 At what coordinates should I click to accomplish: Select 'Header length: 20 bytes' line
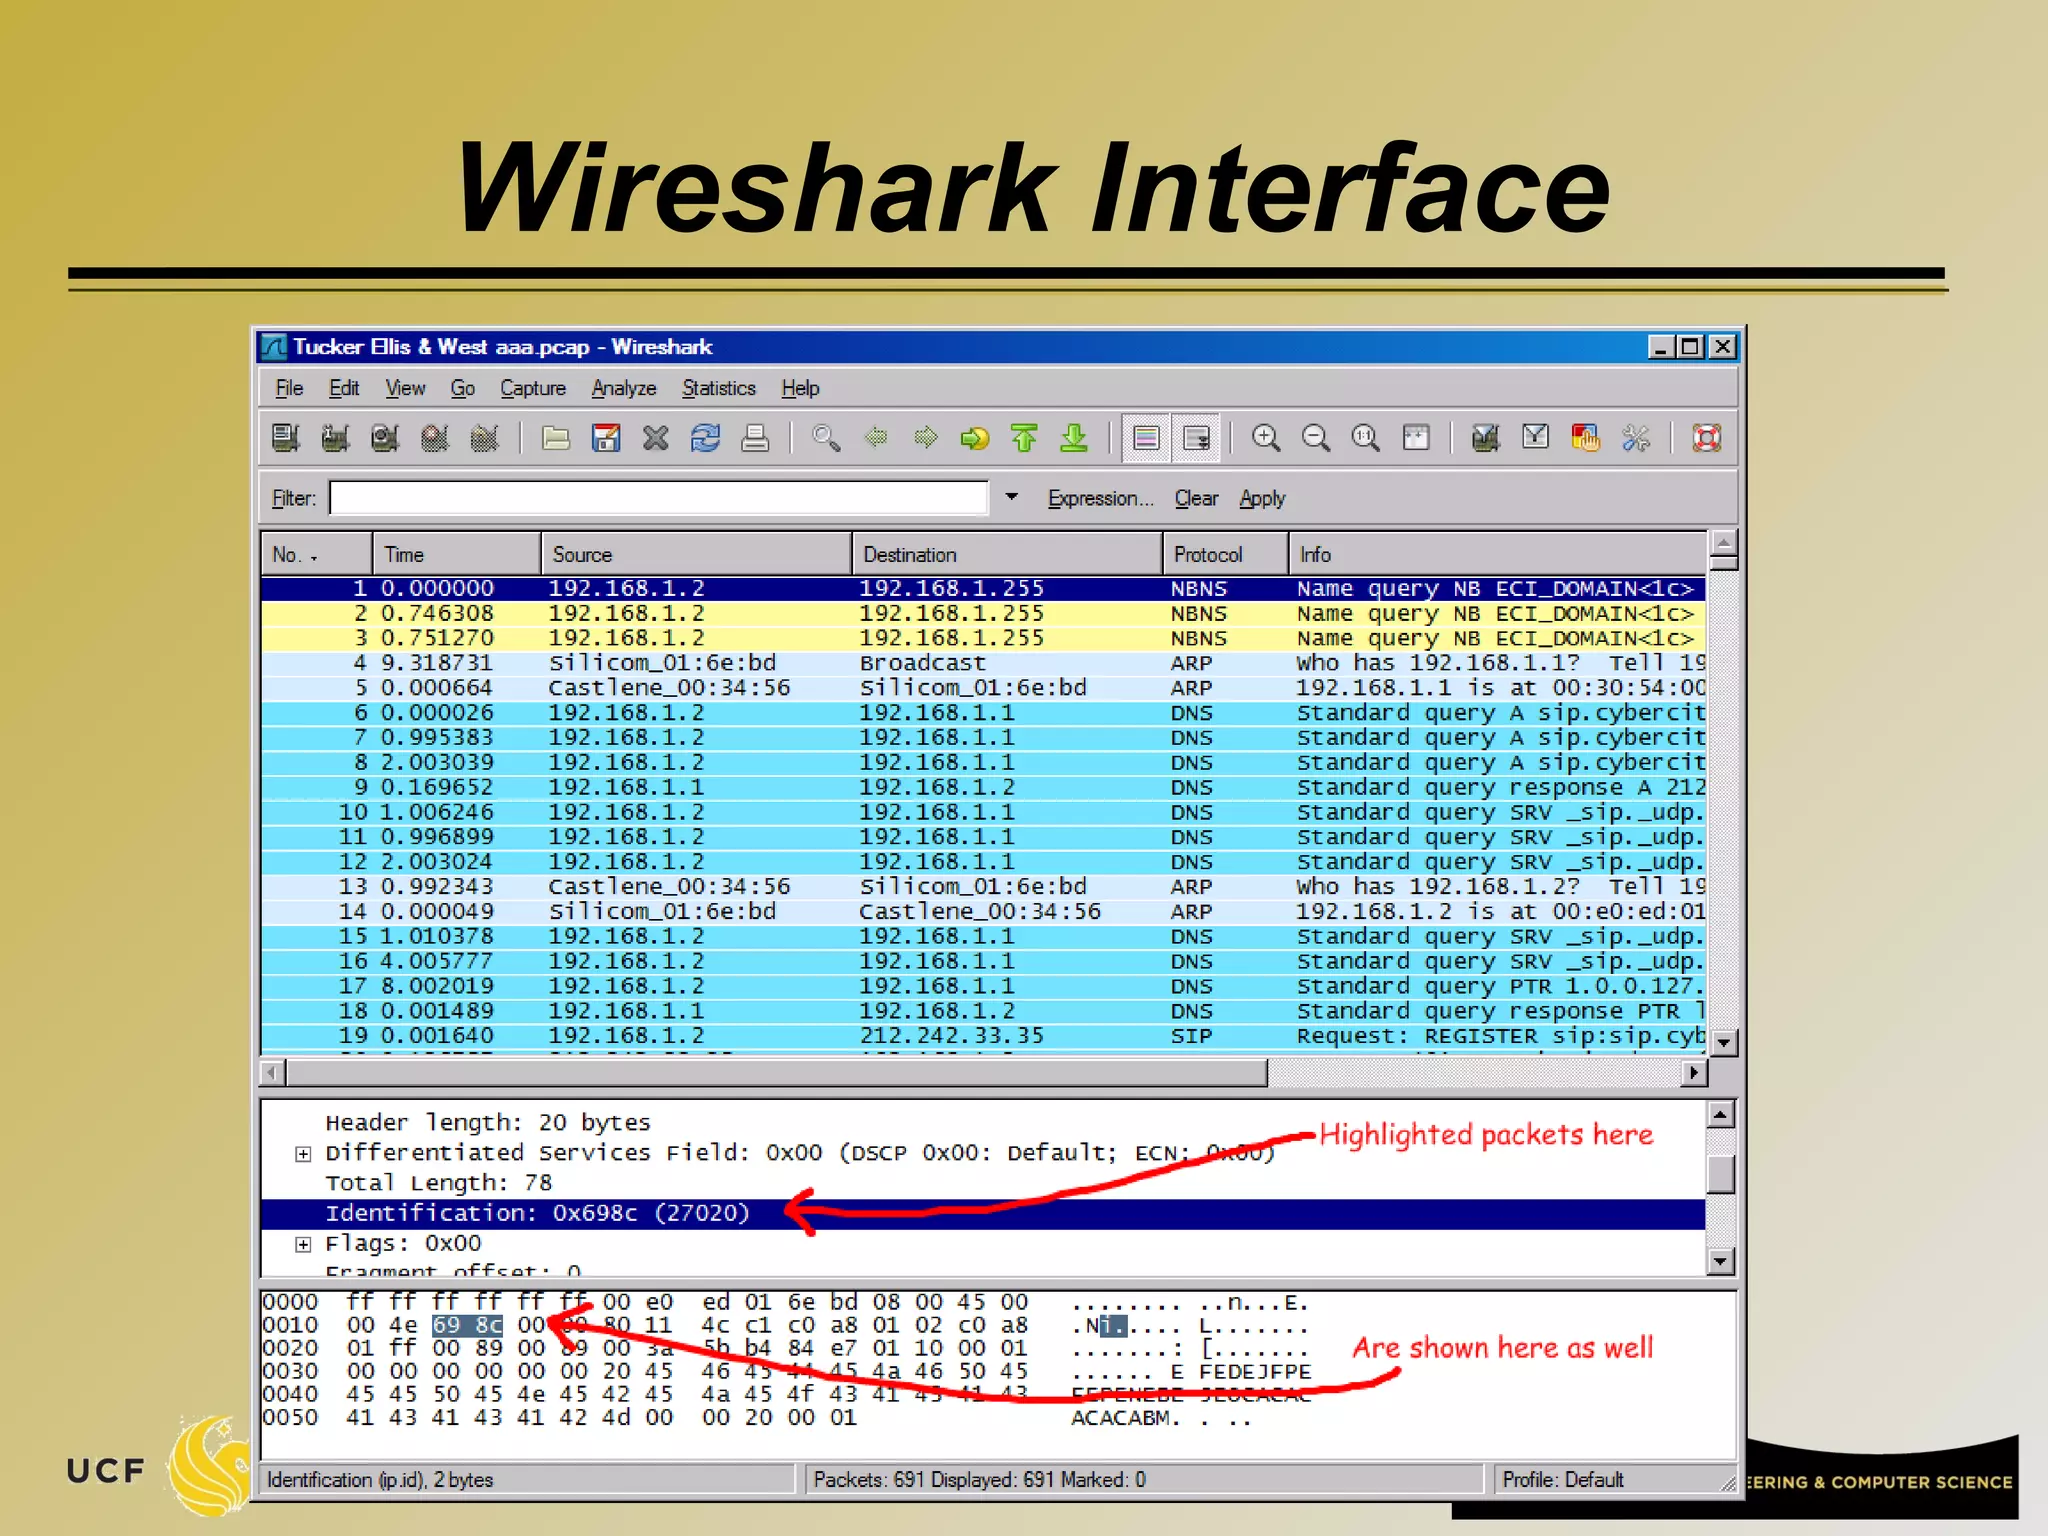tap(487, 1123)
